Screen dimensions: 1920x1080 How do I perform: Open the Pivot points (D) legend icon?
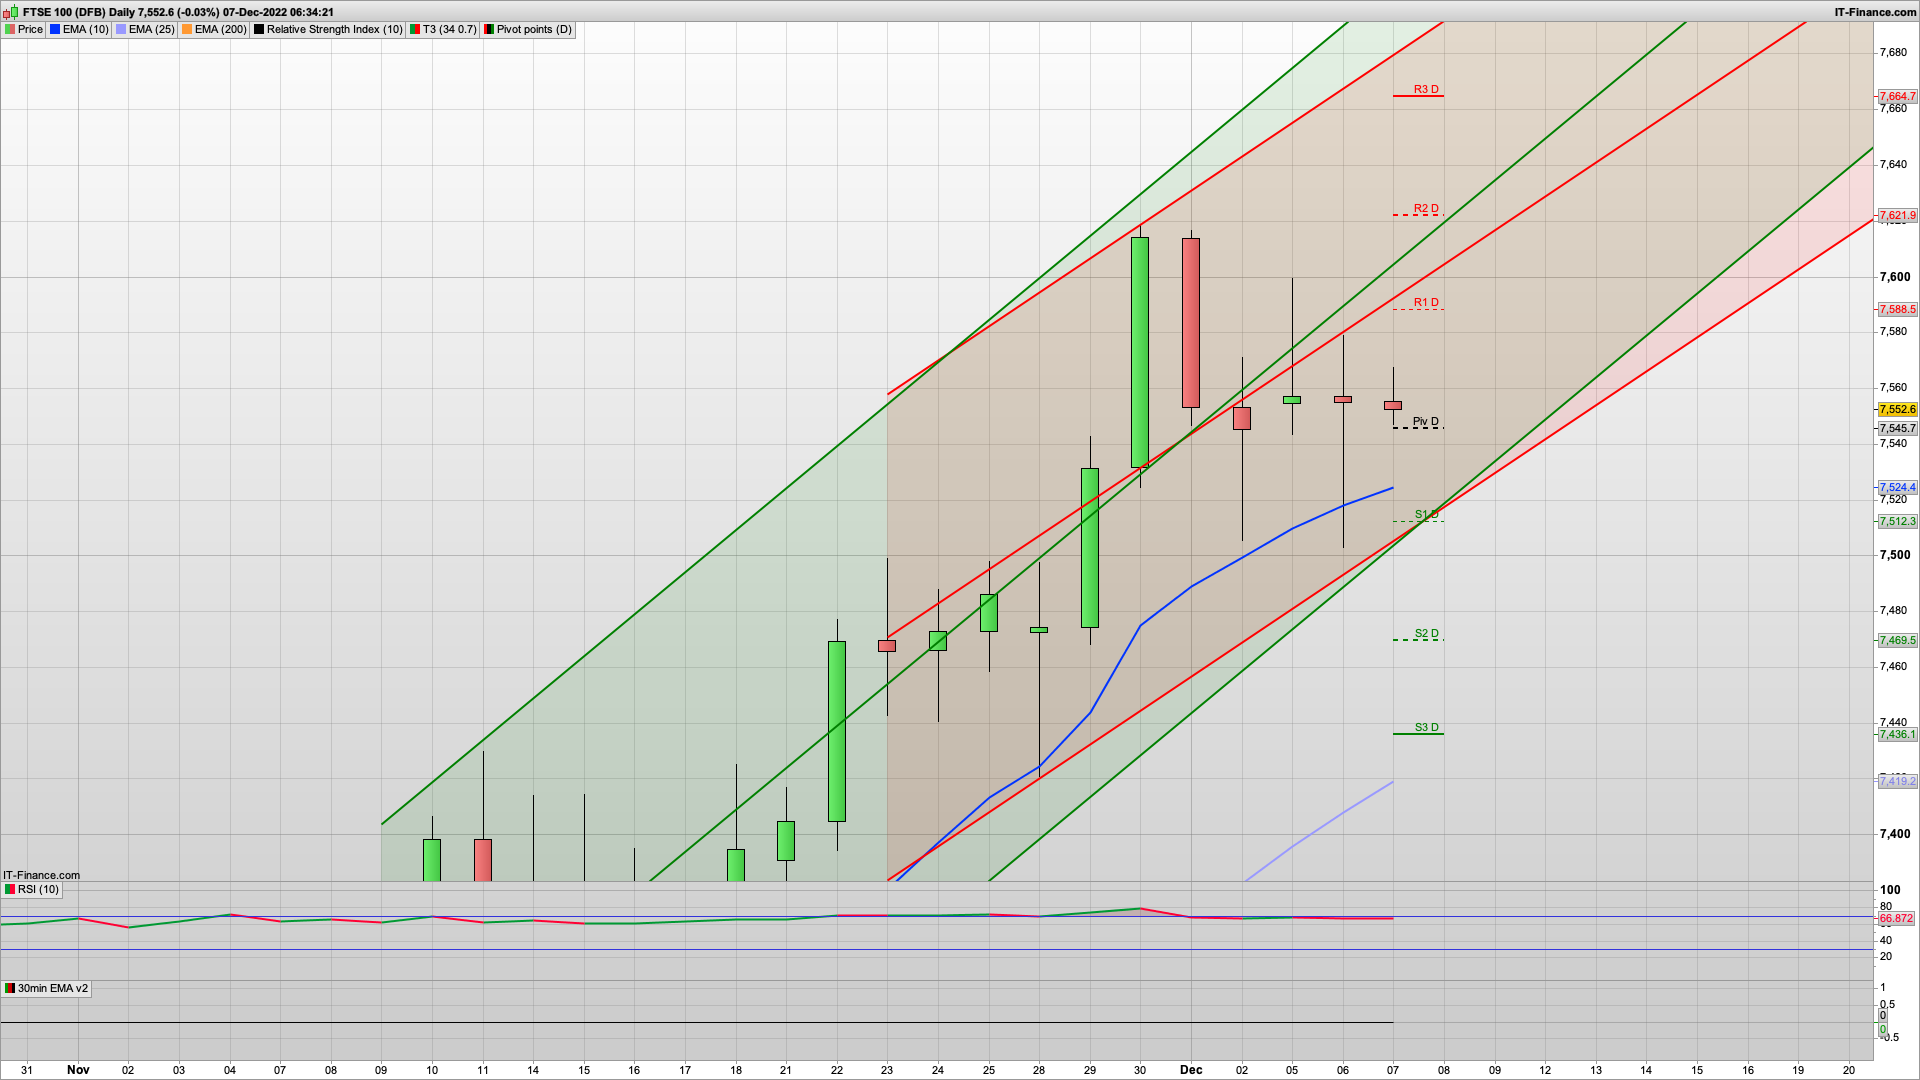point(487,29)
